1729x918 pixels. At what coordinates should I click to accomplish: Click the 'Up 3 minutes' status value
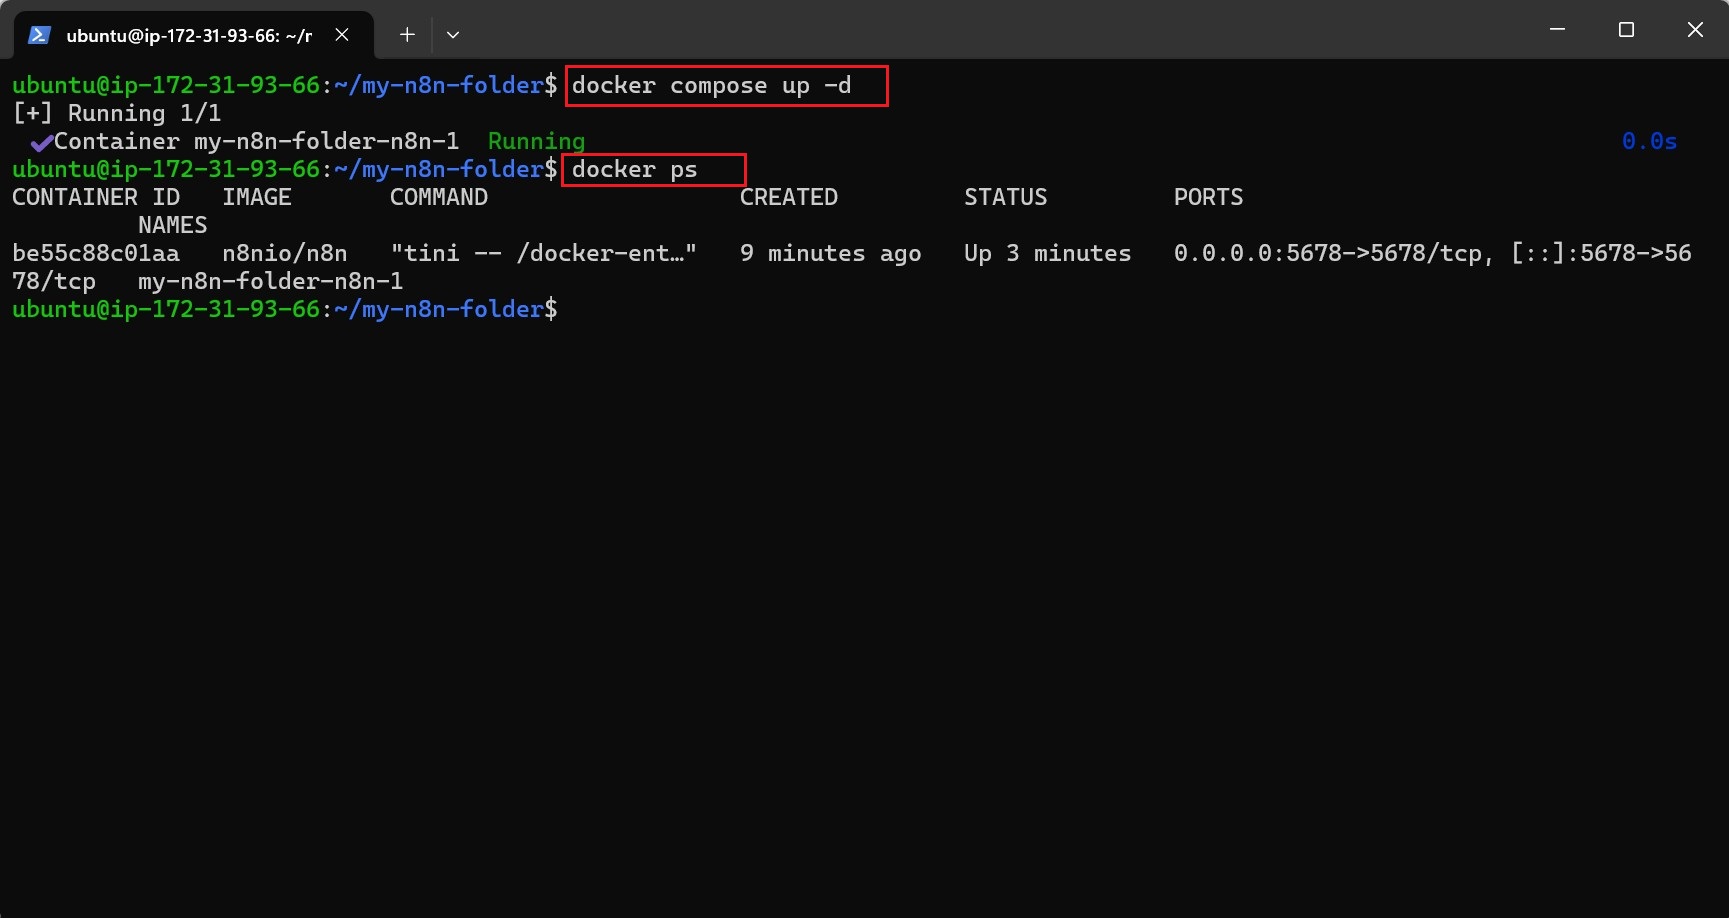click(1047, 254)
